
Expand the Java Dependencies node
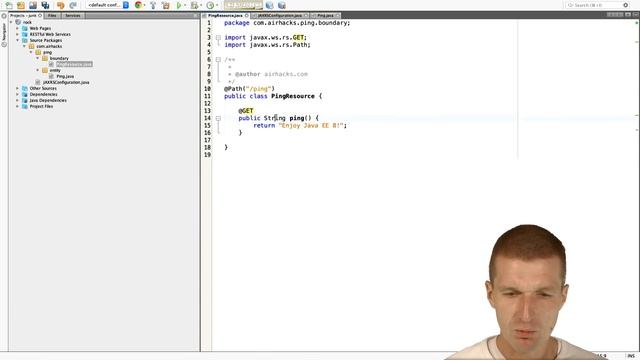pos(18,100)
